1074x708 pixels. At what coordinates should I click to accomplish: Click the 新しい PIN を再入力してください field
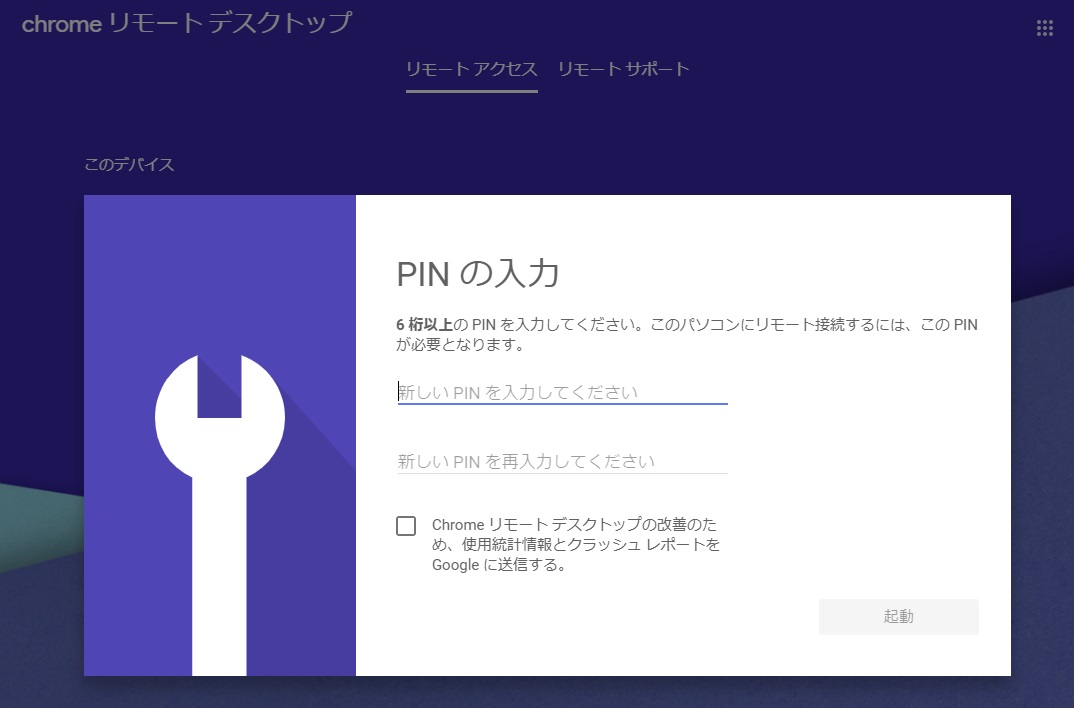pyautogui.click(x=562, y=461)
